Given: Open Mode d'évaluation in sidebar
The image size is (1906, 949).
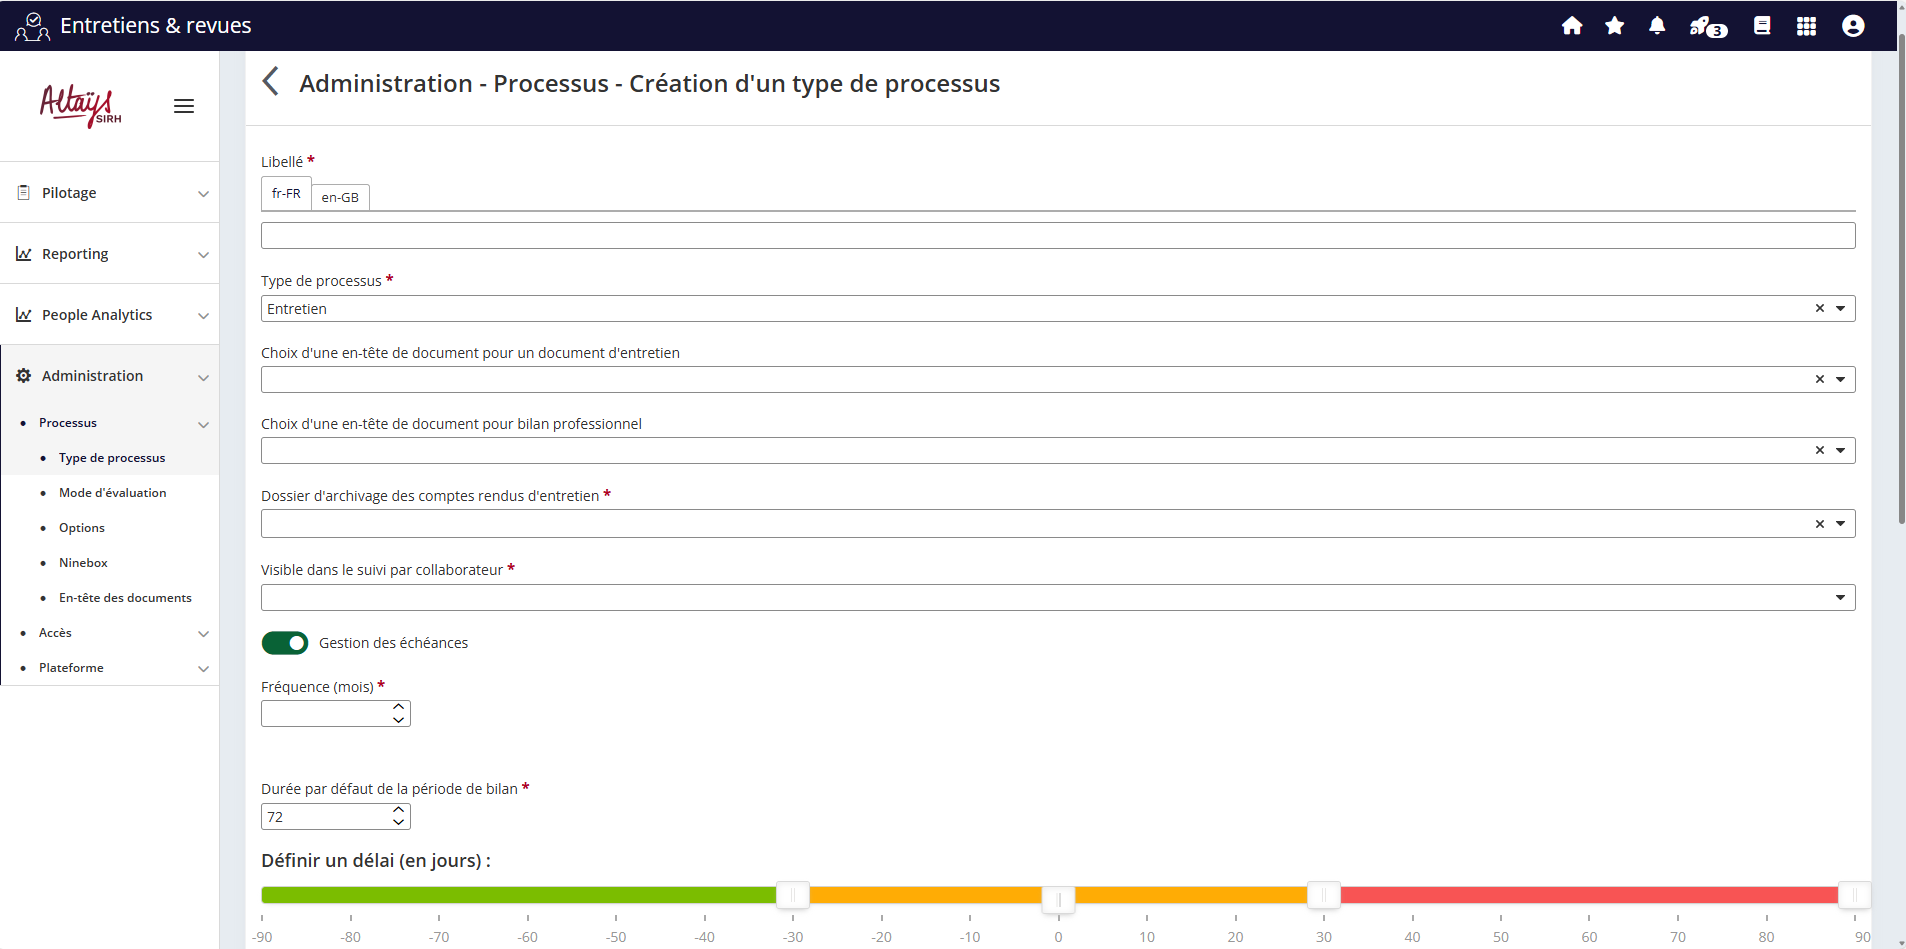Looking at the screenshot, I should pyautogui.click(x=112, y=493).
